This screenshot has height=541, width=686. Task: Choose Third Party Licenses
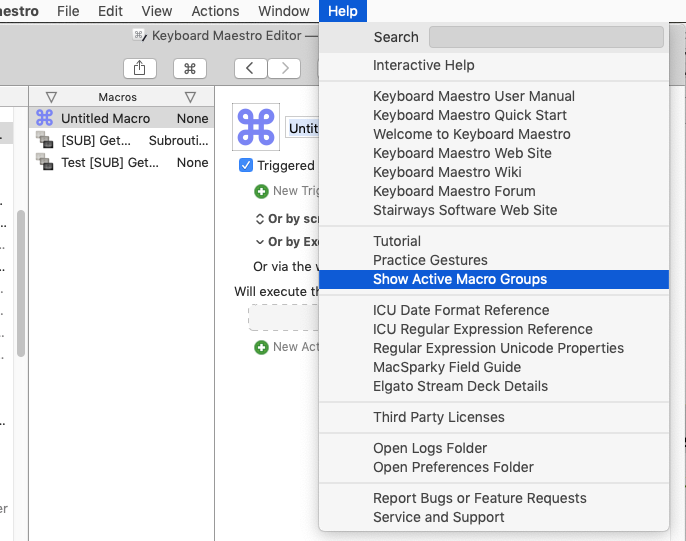494,418
